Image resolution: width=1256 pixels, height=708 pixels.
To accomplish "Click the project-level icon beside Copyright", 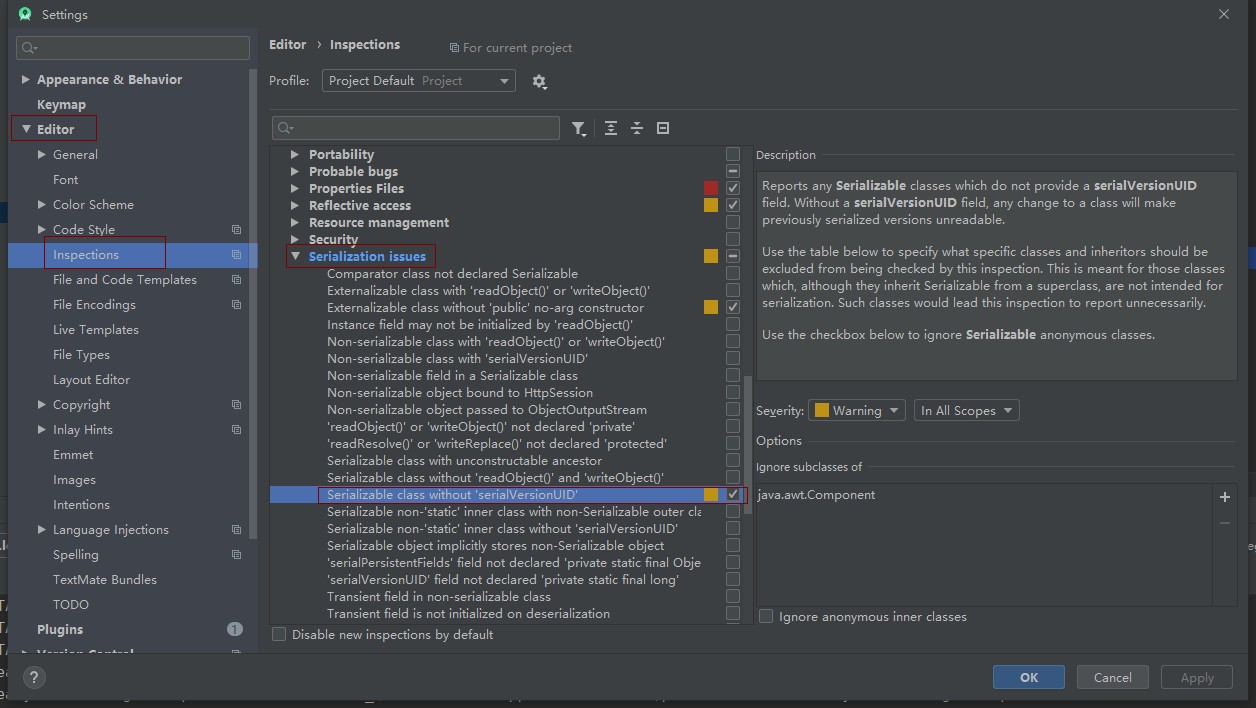I will pyautogui.click(x=236, y=405).
